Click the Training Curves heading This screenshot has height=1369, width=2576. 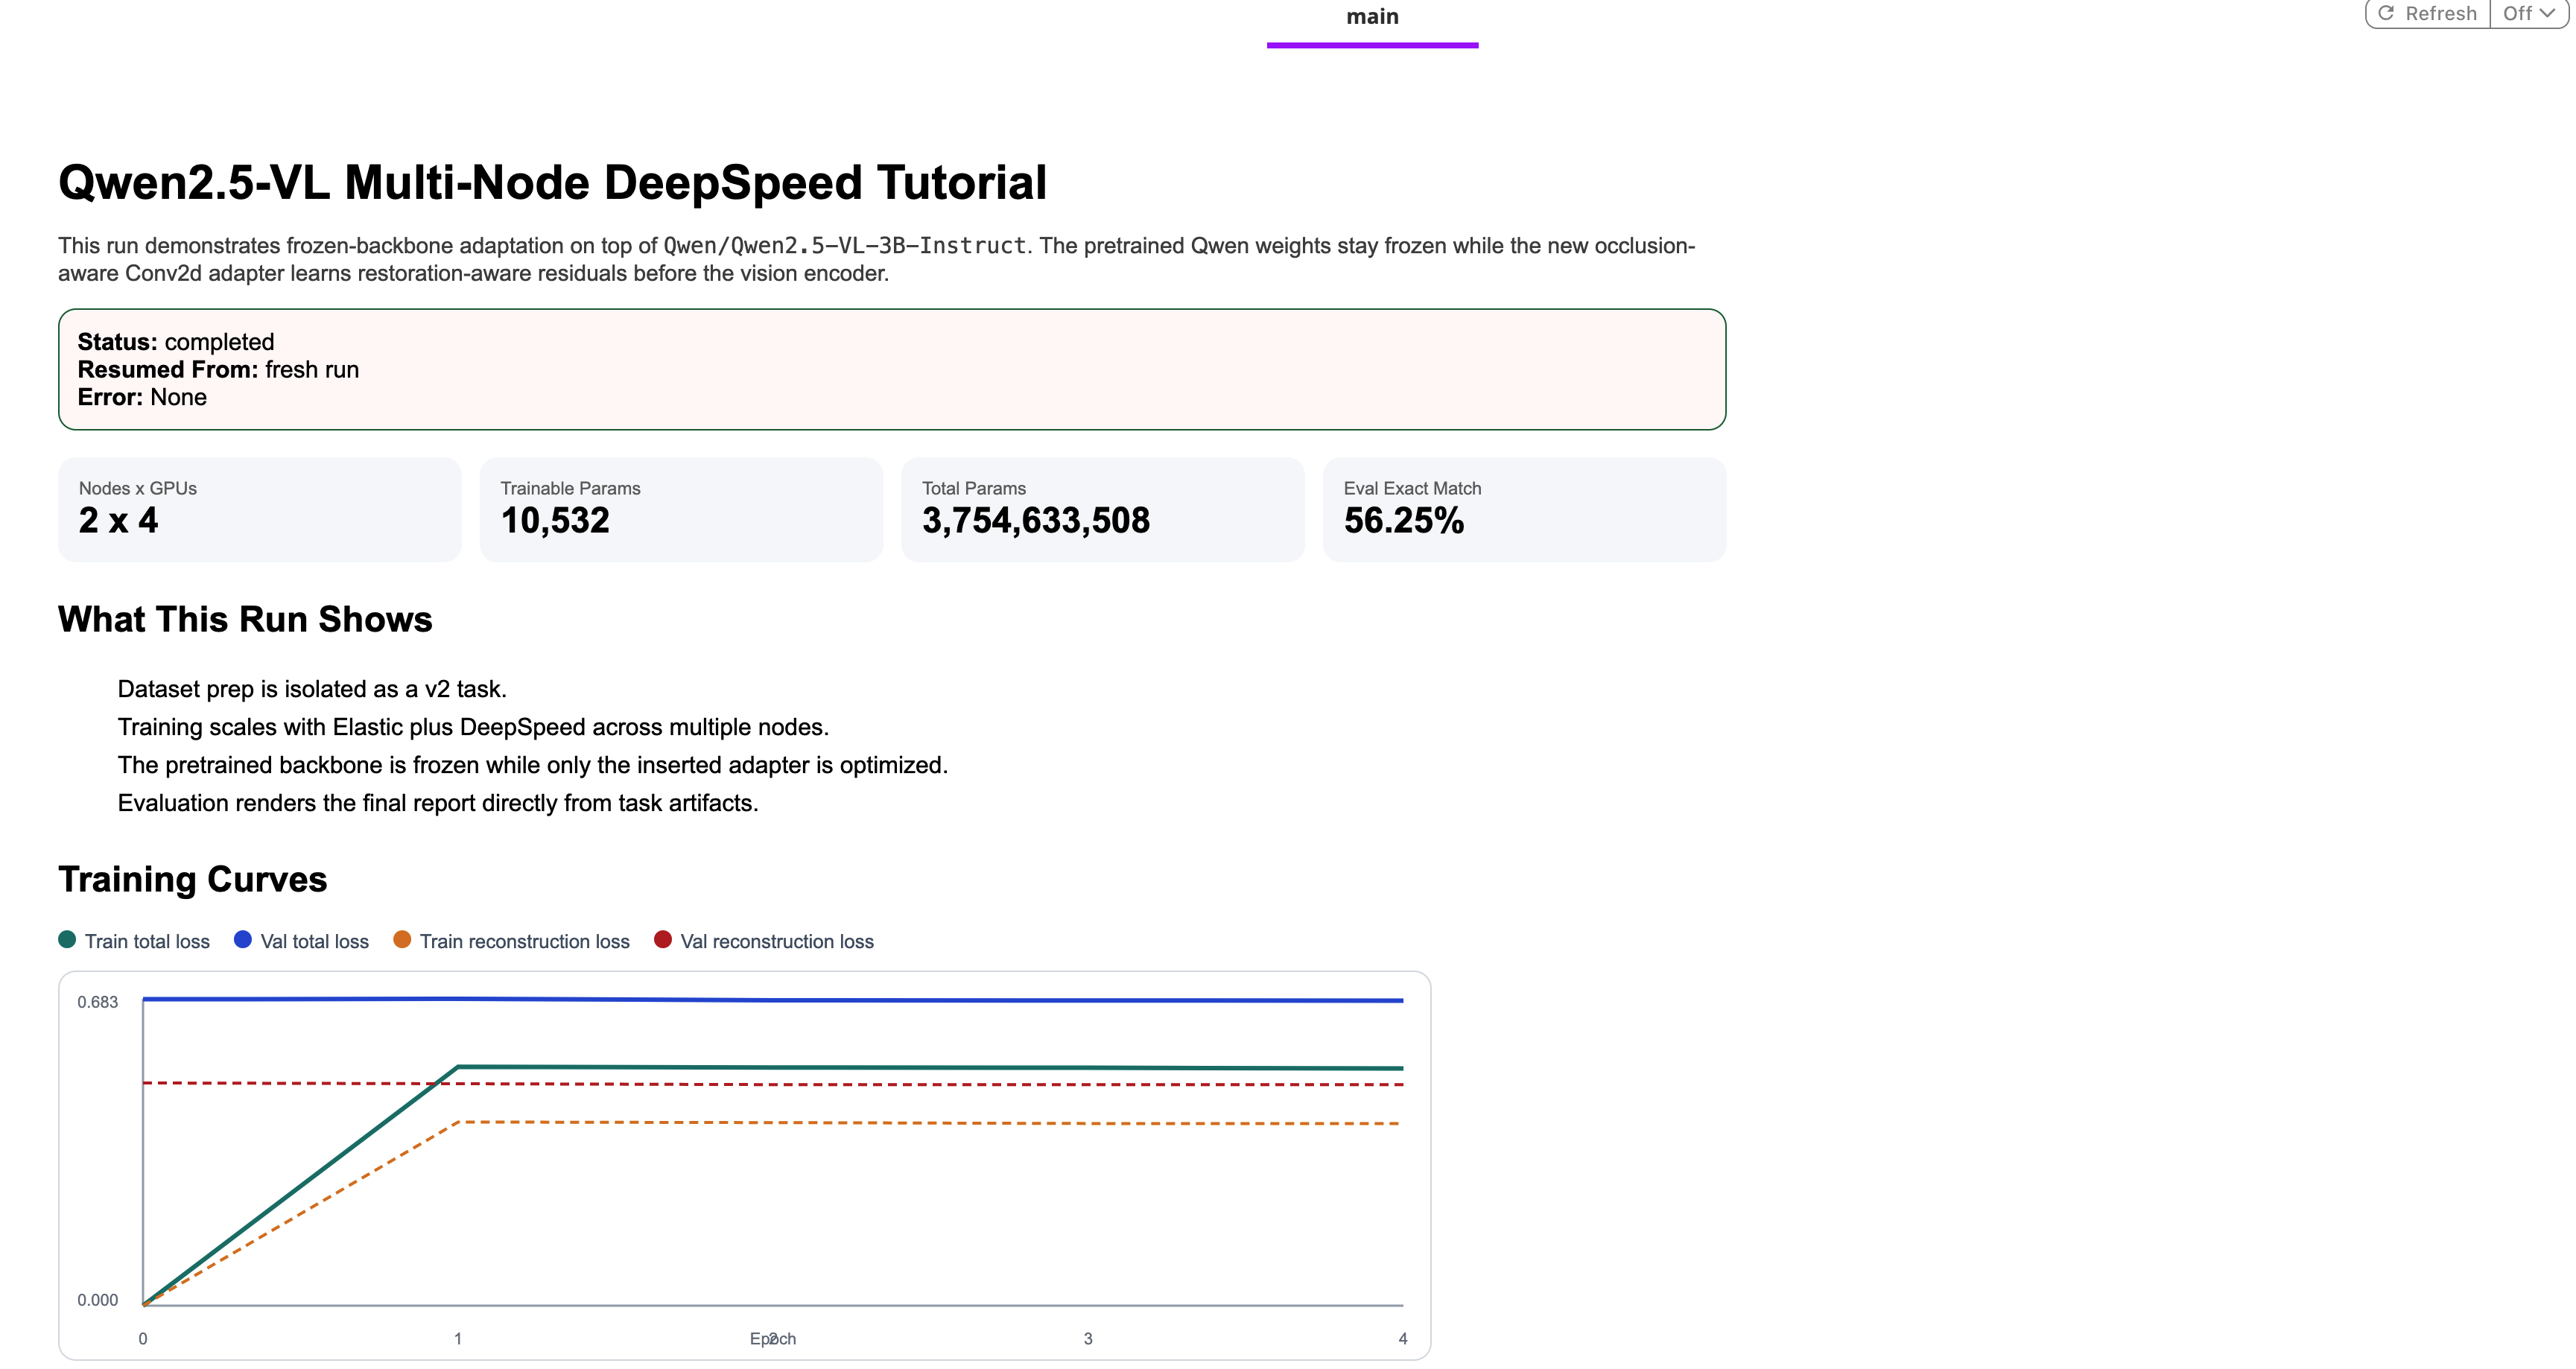click(192, 879)
